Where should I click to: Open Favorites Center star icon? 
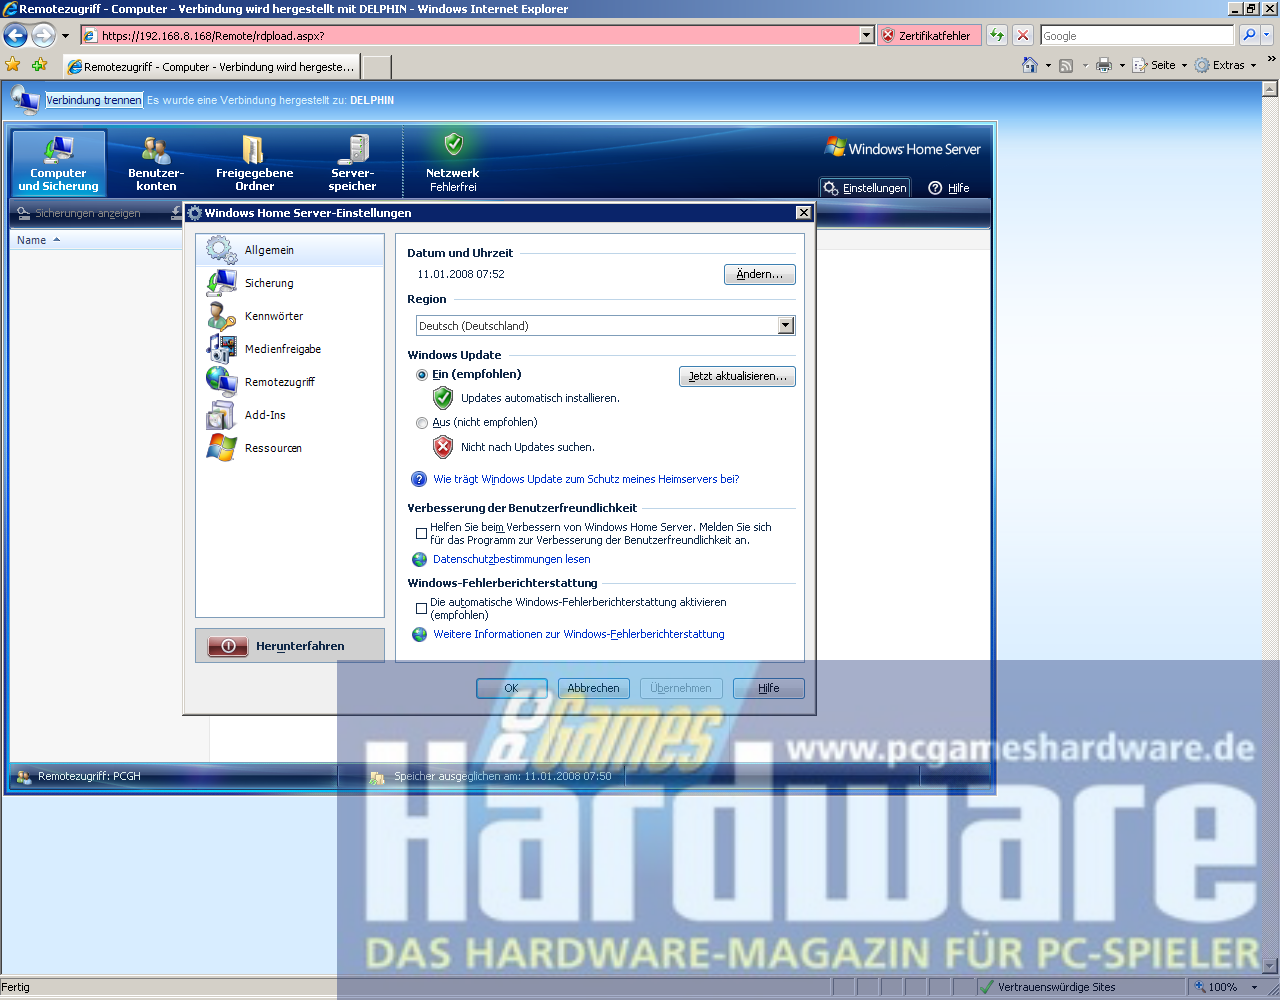point(13,65)
